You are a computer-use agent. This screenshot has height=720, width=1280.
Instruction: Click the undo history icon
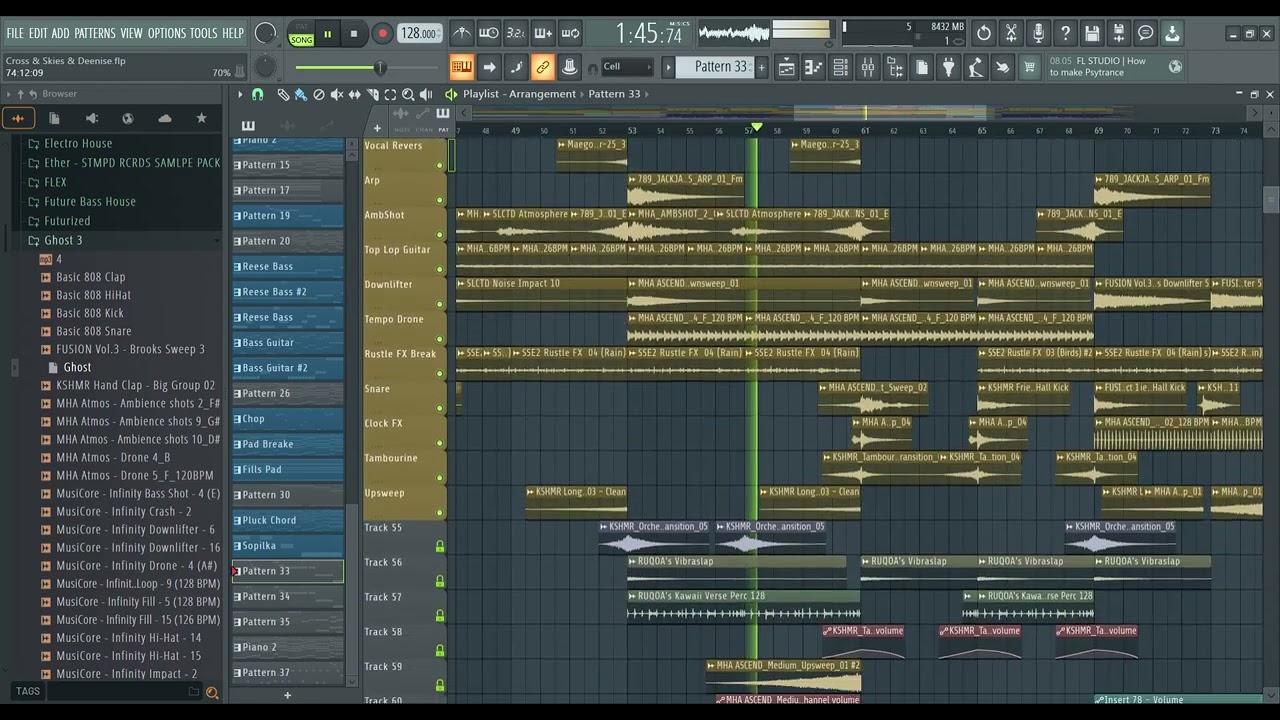point(984,33)
